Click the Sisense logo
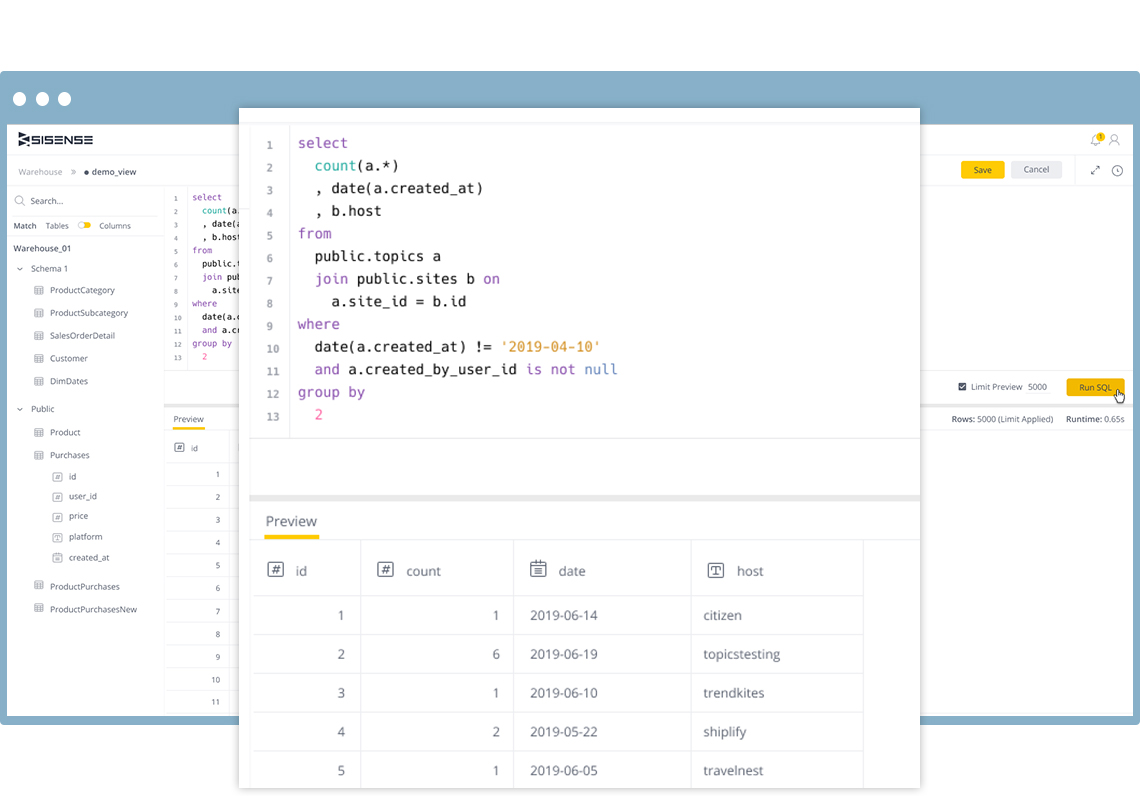This screenshot has height=796, width=1140. tap(56, 140)
